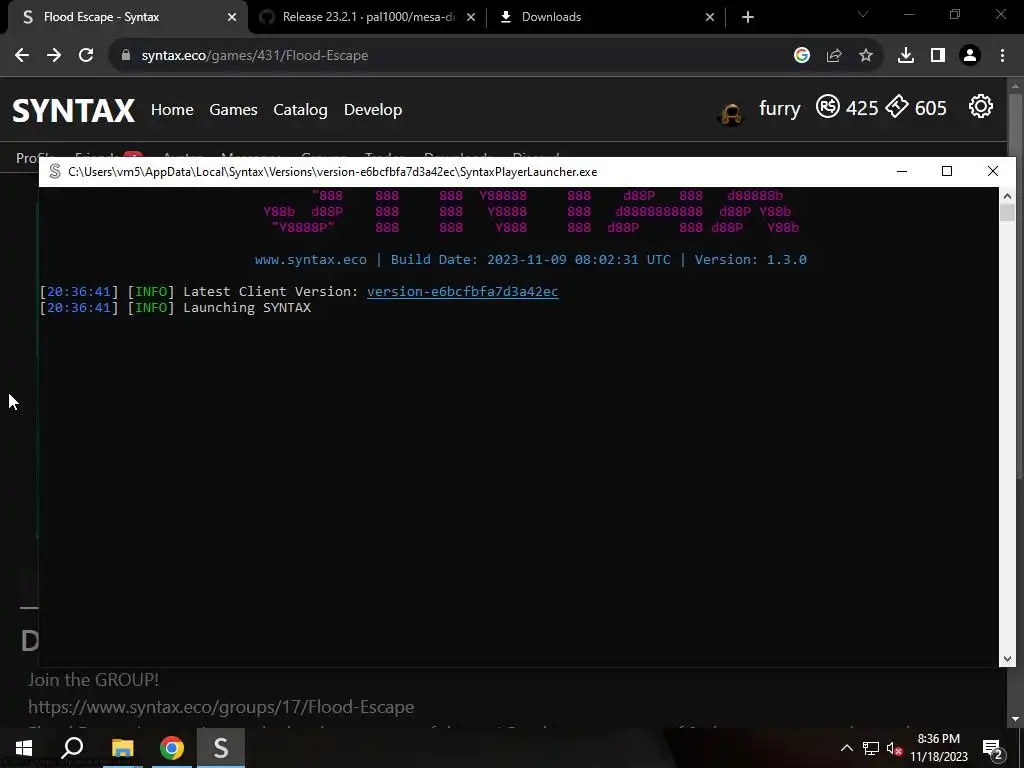1024x768 pixels.
Task: Click the muted volume tray icon
Action: pyautogui.click(x=893, y=748)
